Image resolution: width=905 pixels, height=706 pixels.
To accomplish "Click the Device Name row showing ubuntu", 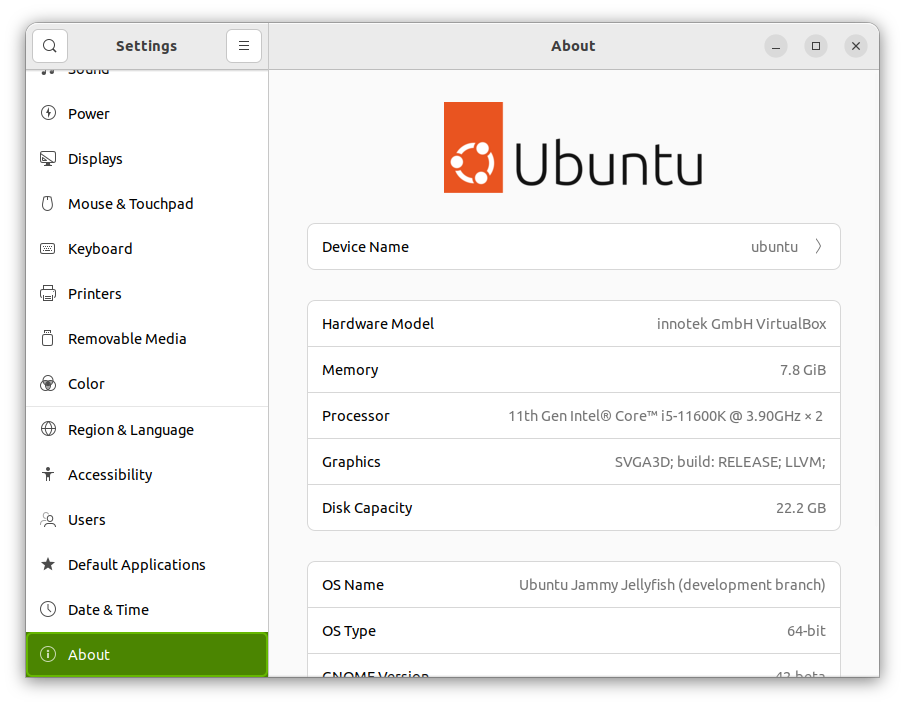I will (x=573, y=246).
